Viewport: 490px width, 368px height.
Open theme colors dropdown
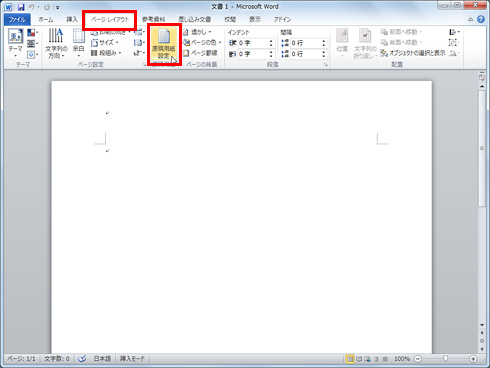point(32,33)
